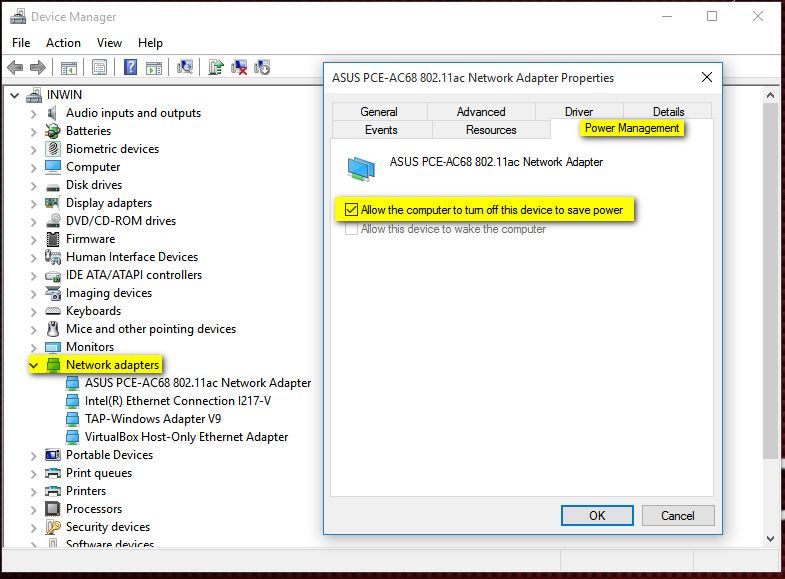
Task: Click Uninstall device icon with red X
Action: click(x=239, y=67)
